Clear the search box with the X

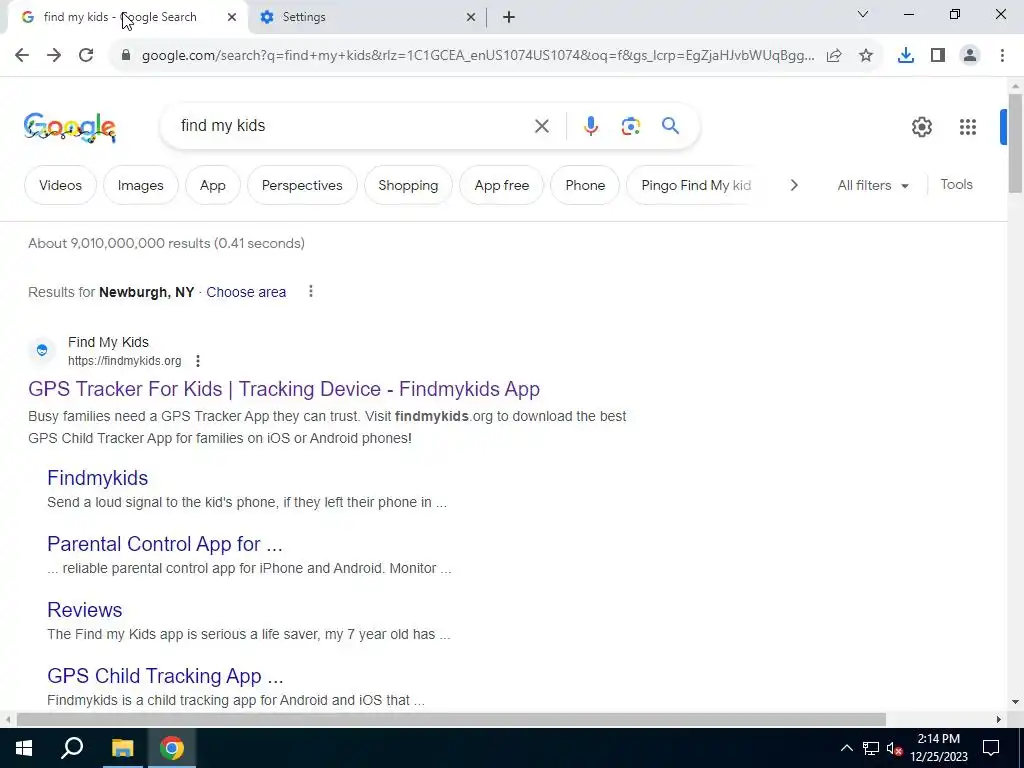click(542, 126)
